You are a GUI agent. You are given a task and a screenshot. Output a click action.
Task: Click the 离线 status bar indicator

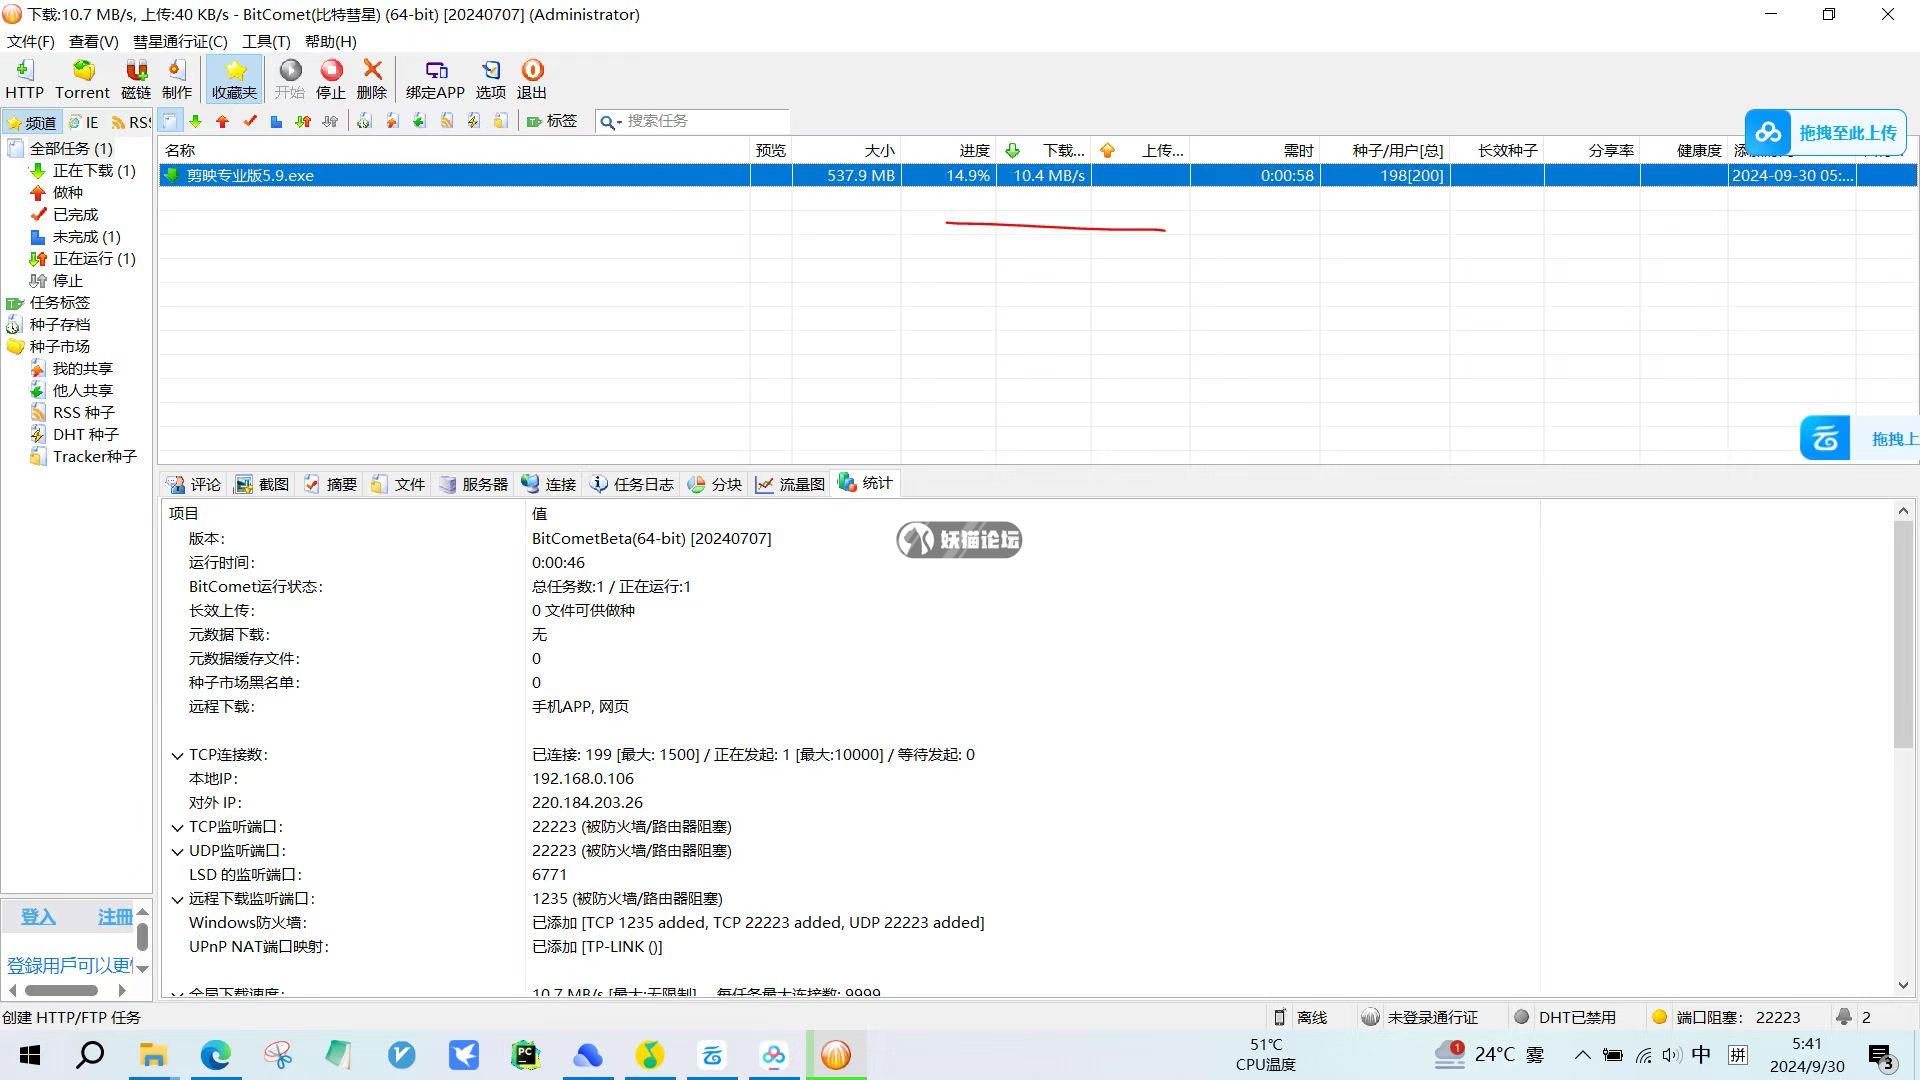tap(1299, 1017)
